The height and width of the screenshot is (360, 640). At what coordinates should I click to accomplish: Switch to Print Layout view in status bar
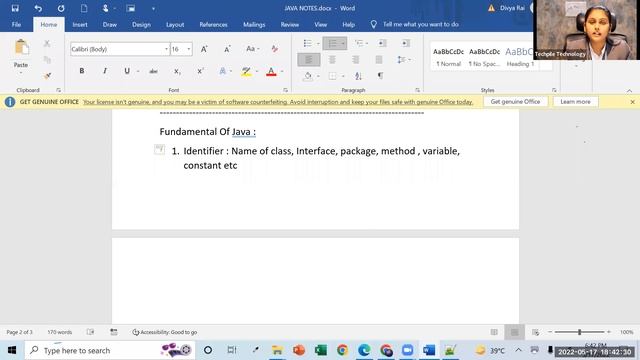point(514,332)
